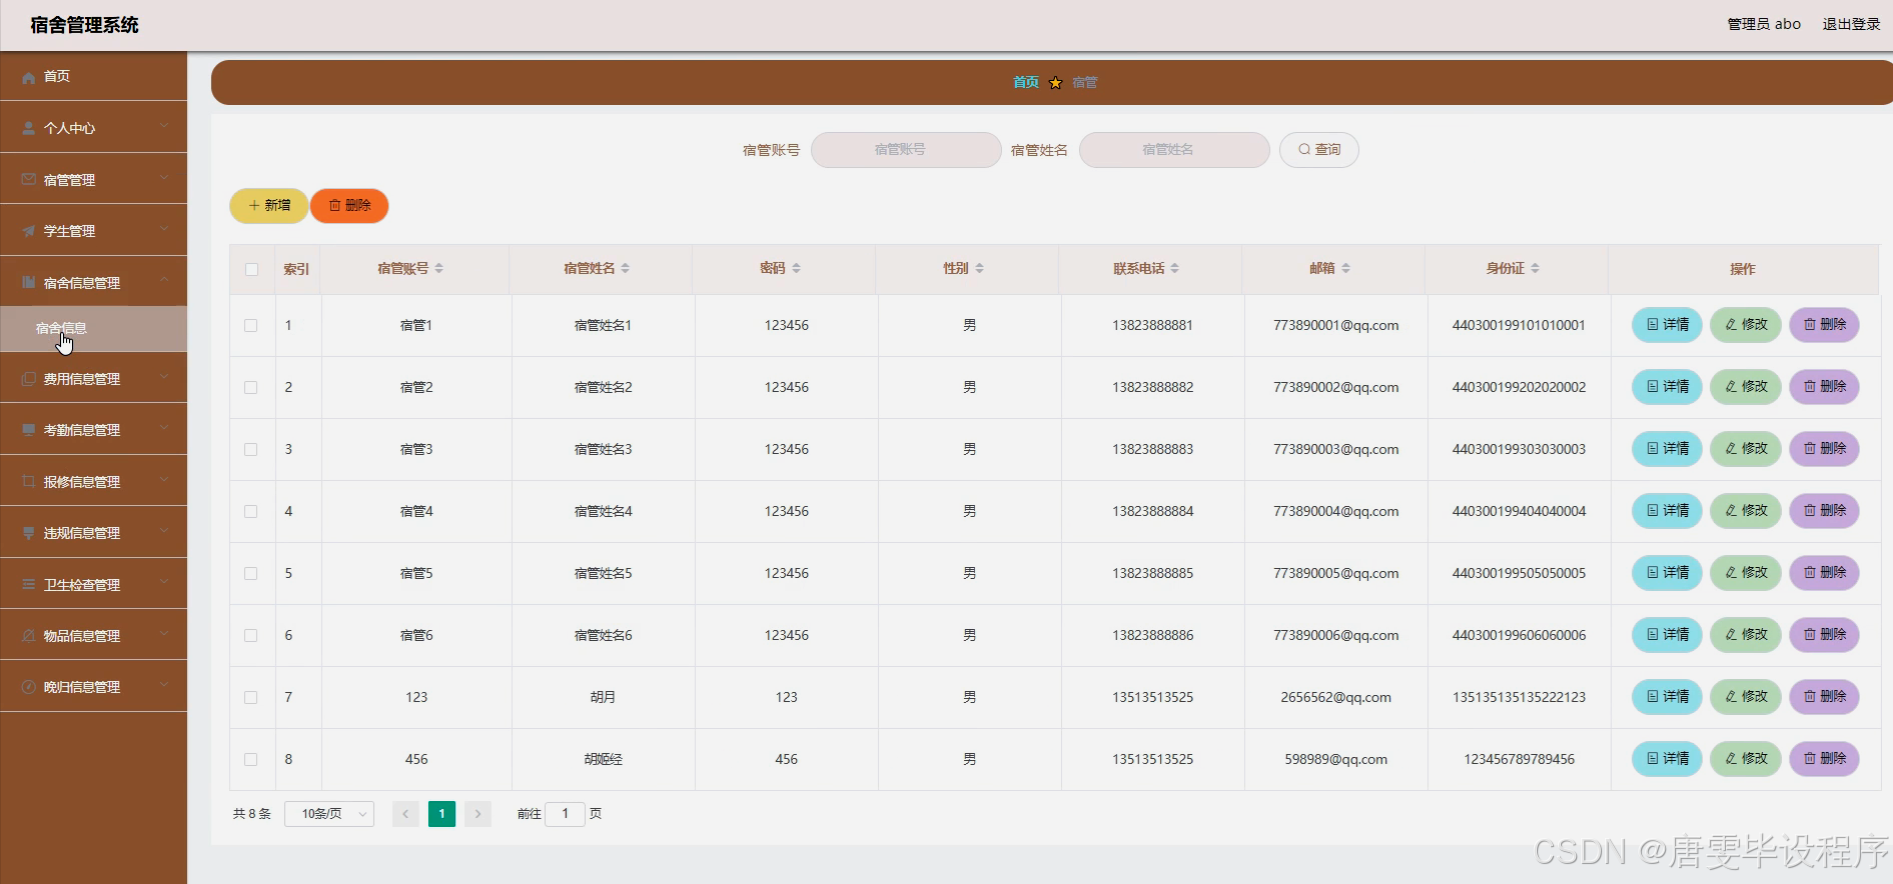The width and height of the screenshot is (1893, 884).
Task: Check the checkbox for row 宿管4
Action: tap(251, 511)
